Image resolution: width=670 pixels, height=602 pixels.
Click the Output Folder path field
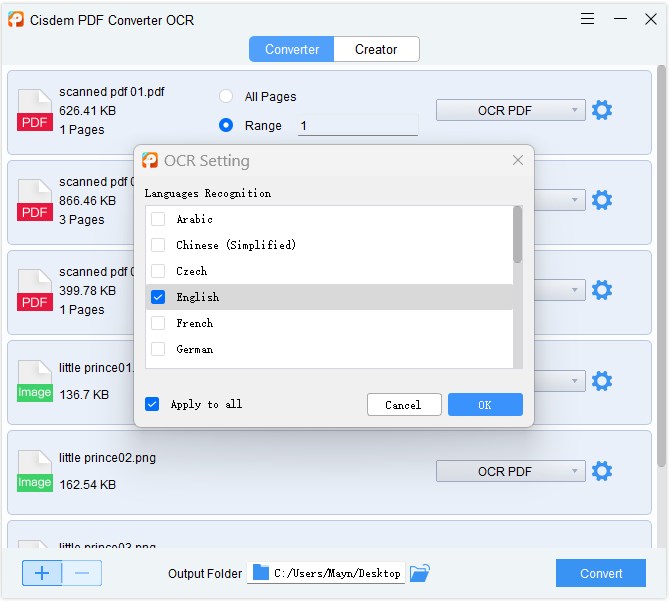(x=326, y=573)
